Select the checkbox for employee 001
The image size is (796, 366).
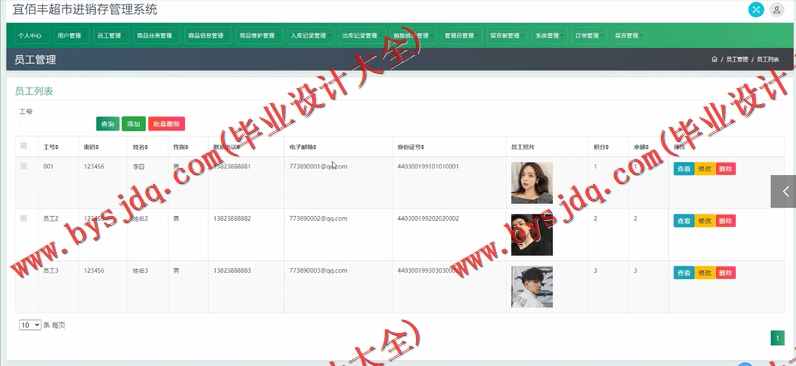[x=23, y=166]
